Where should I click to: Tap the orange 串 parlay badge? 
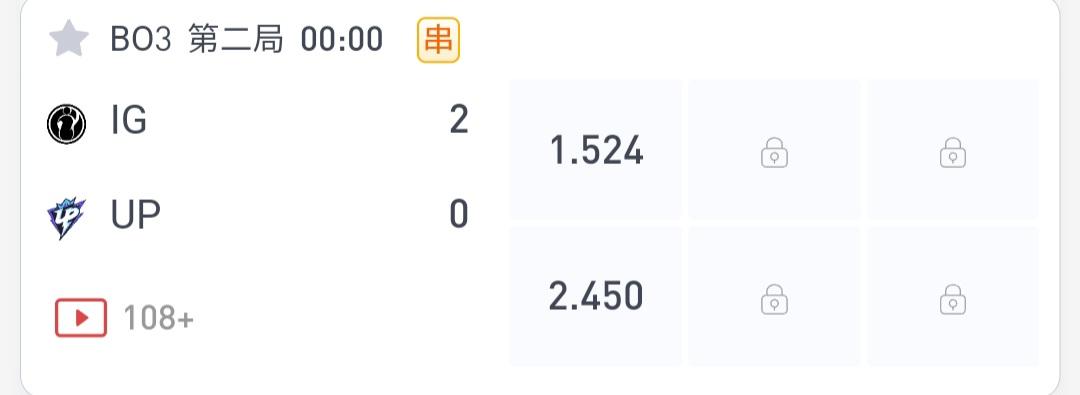(438, 40)
